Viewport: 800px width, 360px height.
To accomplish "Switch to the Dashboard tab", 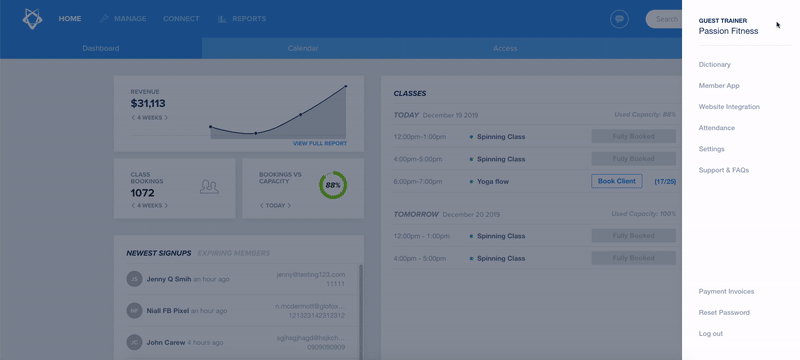I will point(101,48).
